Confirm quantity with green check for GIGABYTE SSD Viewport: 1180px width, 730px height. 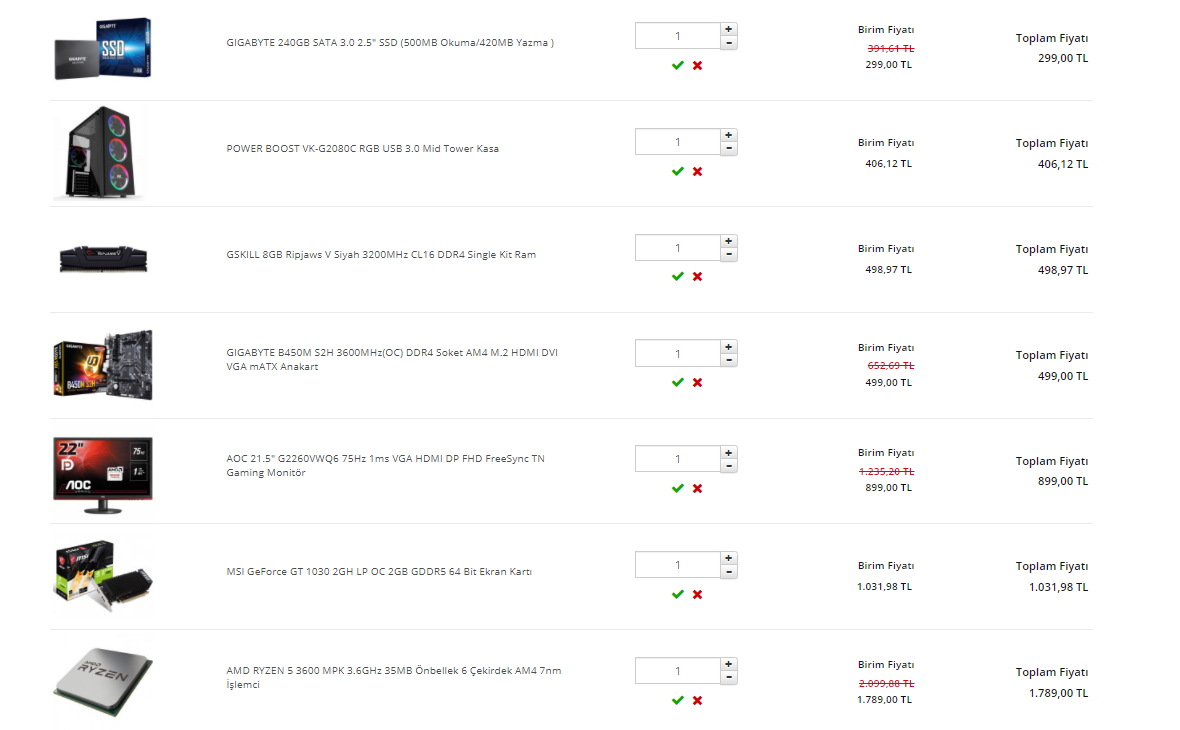click(x=677, y=65)
